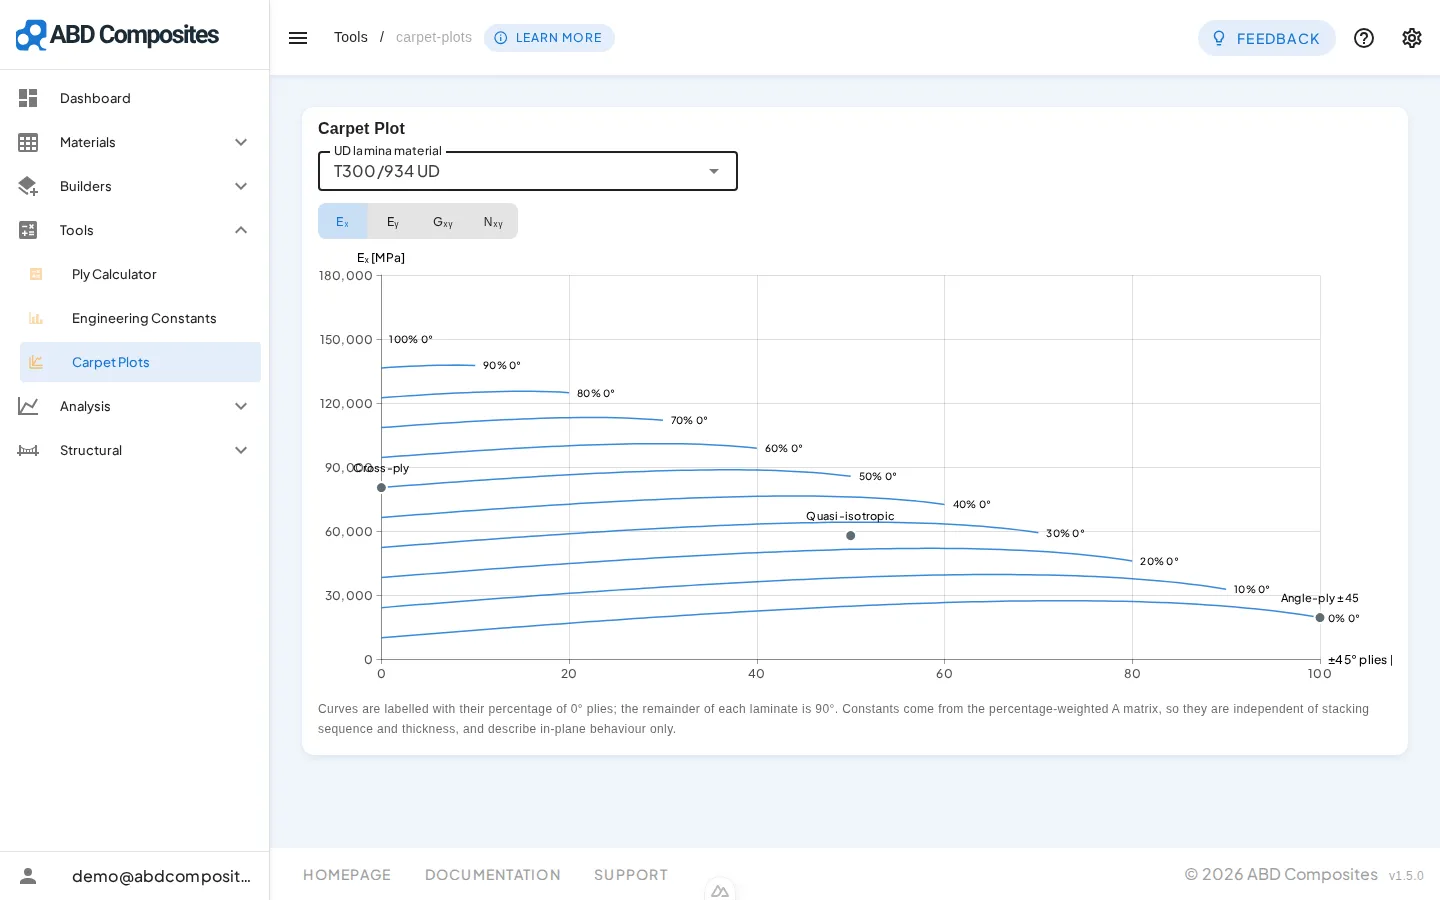Click the Cross-ply data point

click(381, 488)
